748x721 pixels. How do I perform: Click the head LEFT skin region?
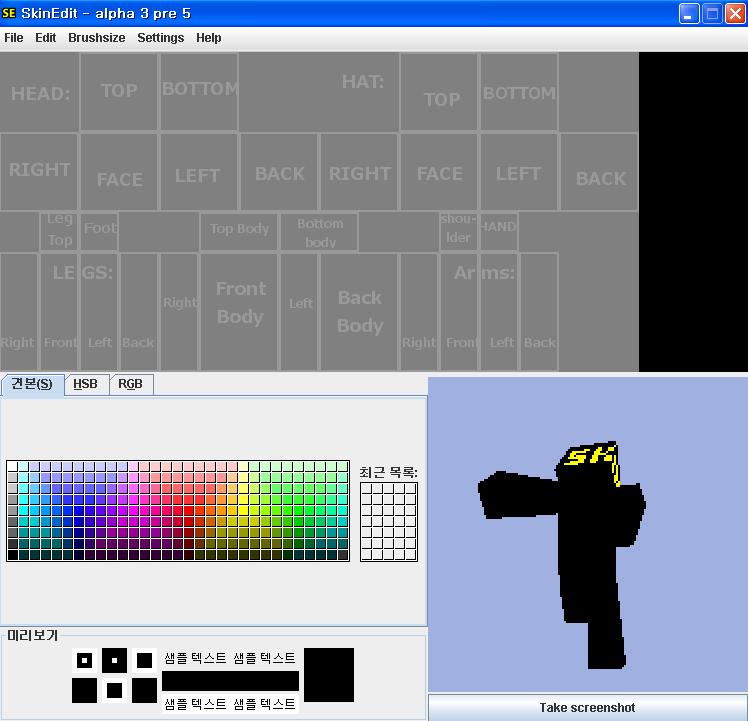coord(199,172)
